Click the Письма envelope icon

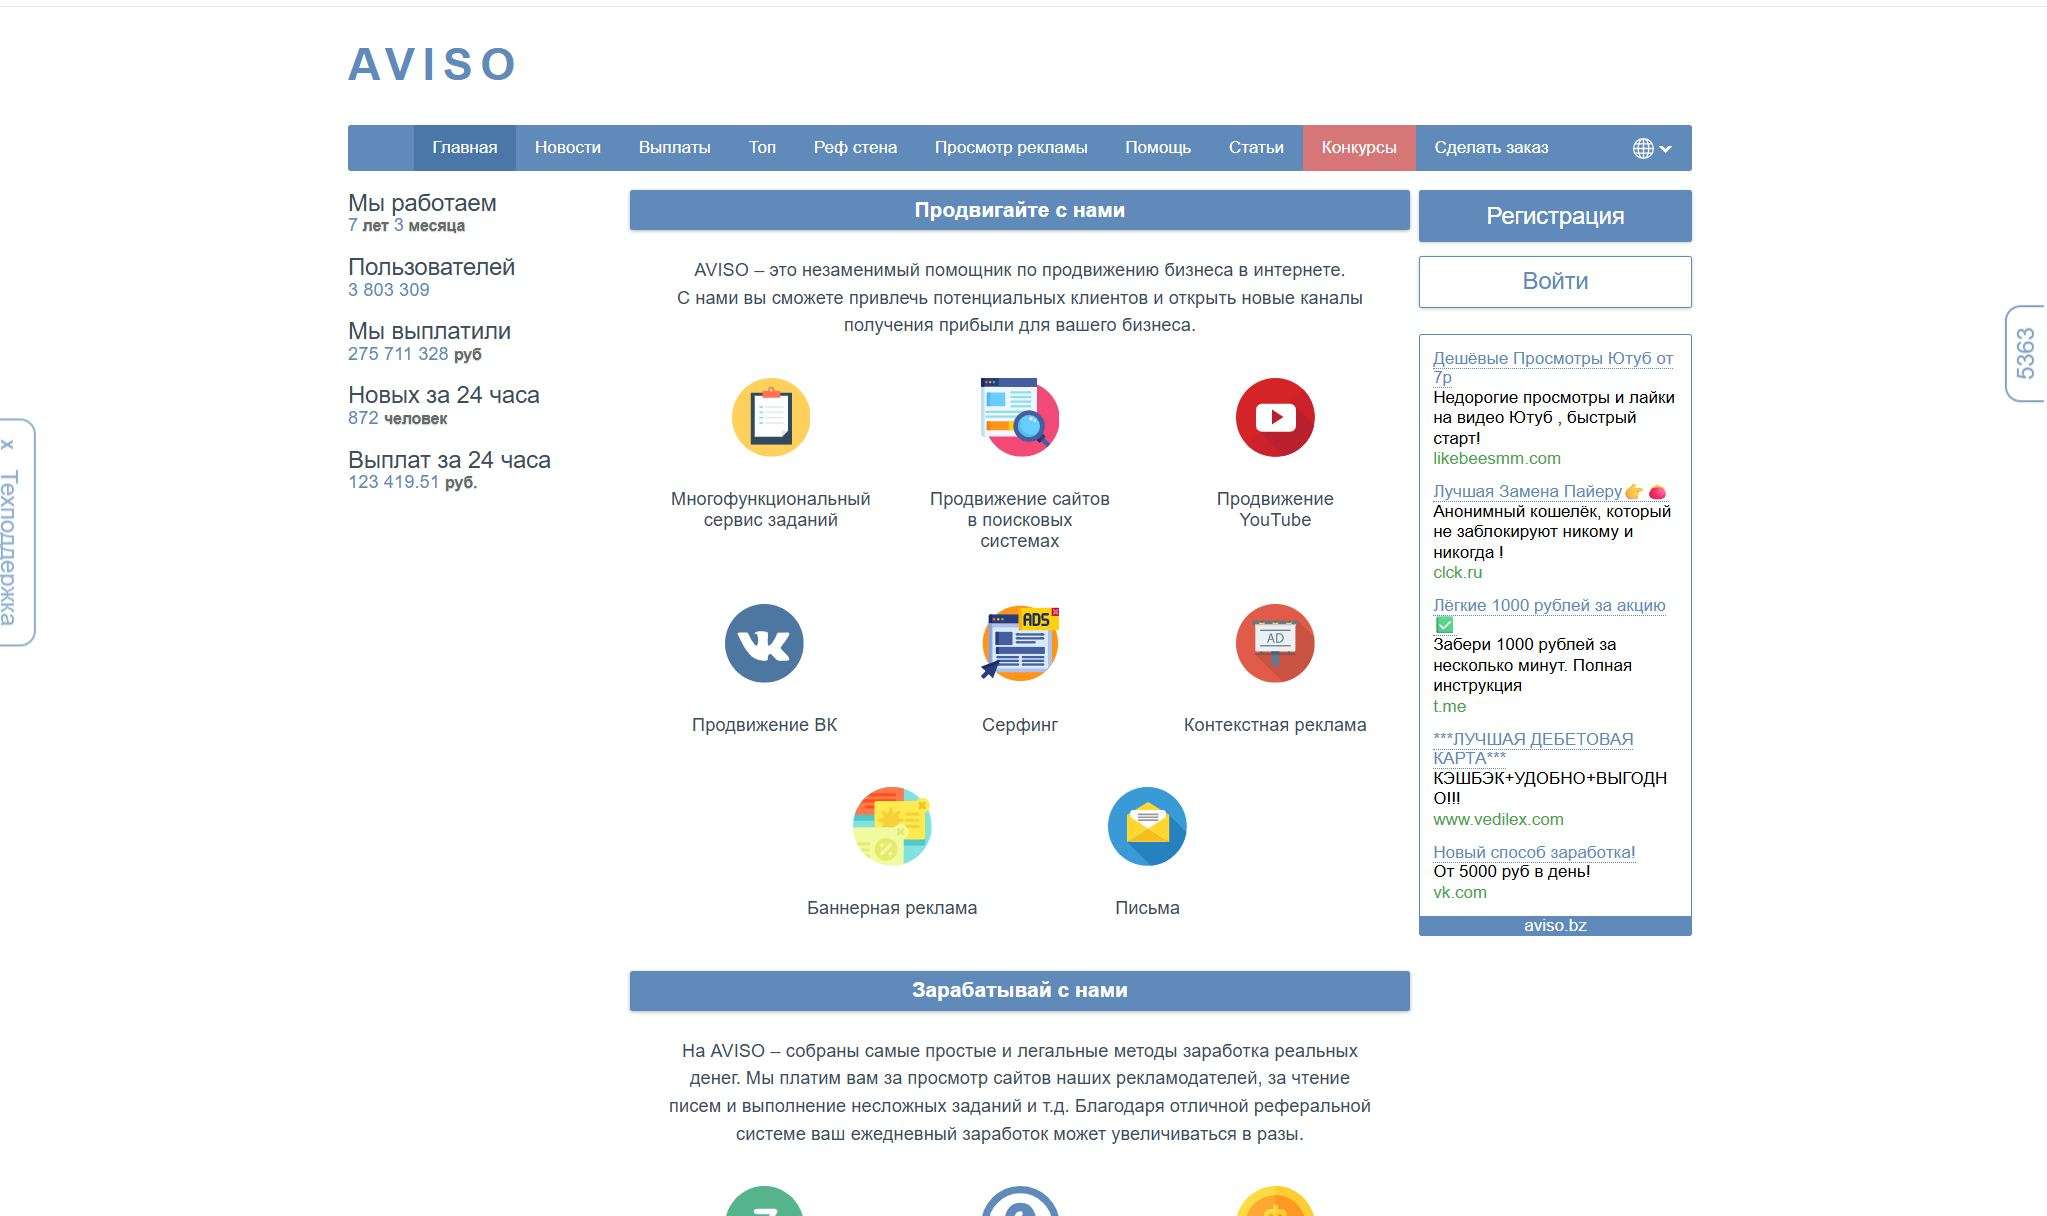(1146, 826)
